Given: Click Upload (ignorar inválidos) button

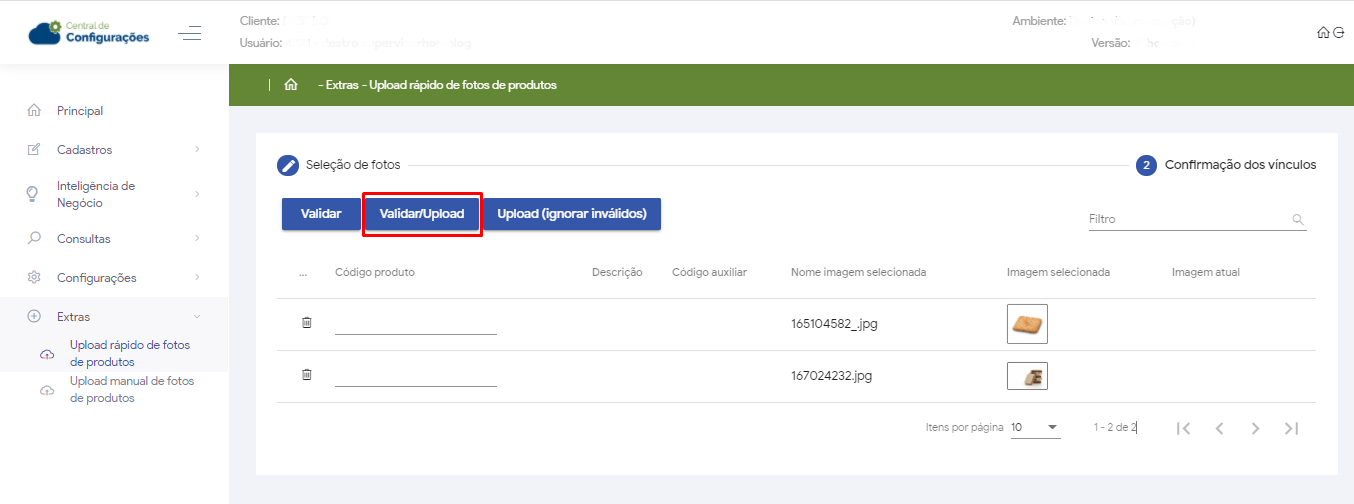Looking at the screenshot, I should point(572,214).
